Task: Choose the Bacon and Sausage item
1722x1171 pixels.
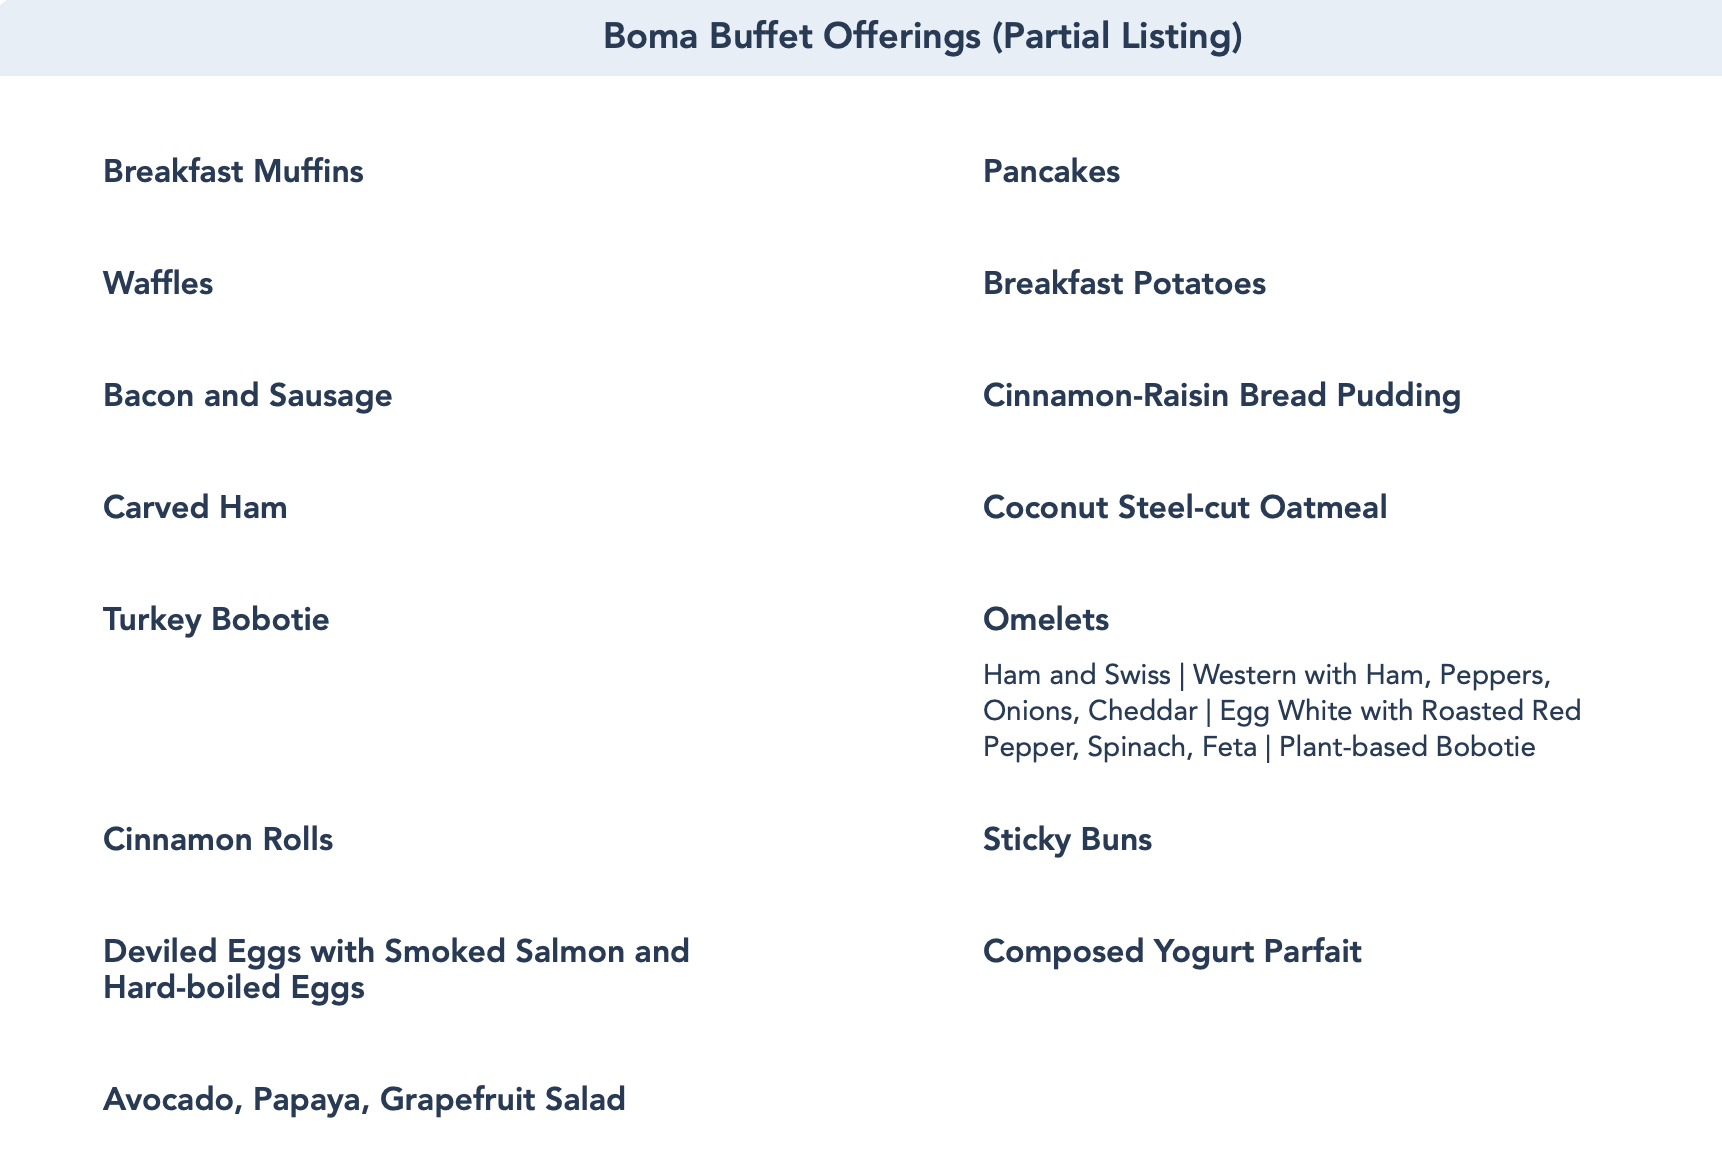Action: click(x=247, y=395)
